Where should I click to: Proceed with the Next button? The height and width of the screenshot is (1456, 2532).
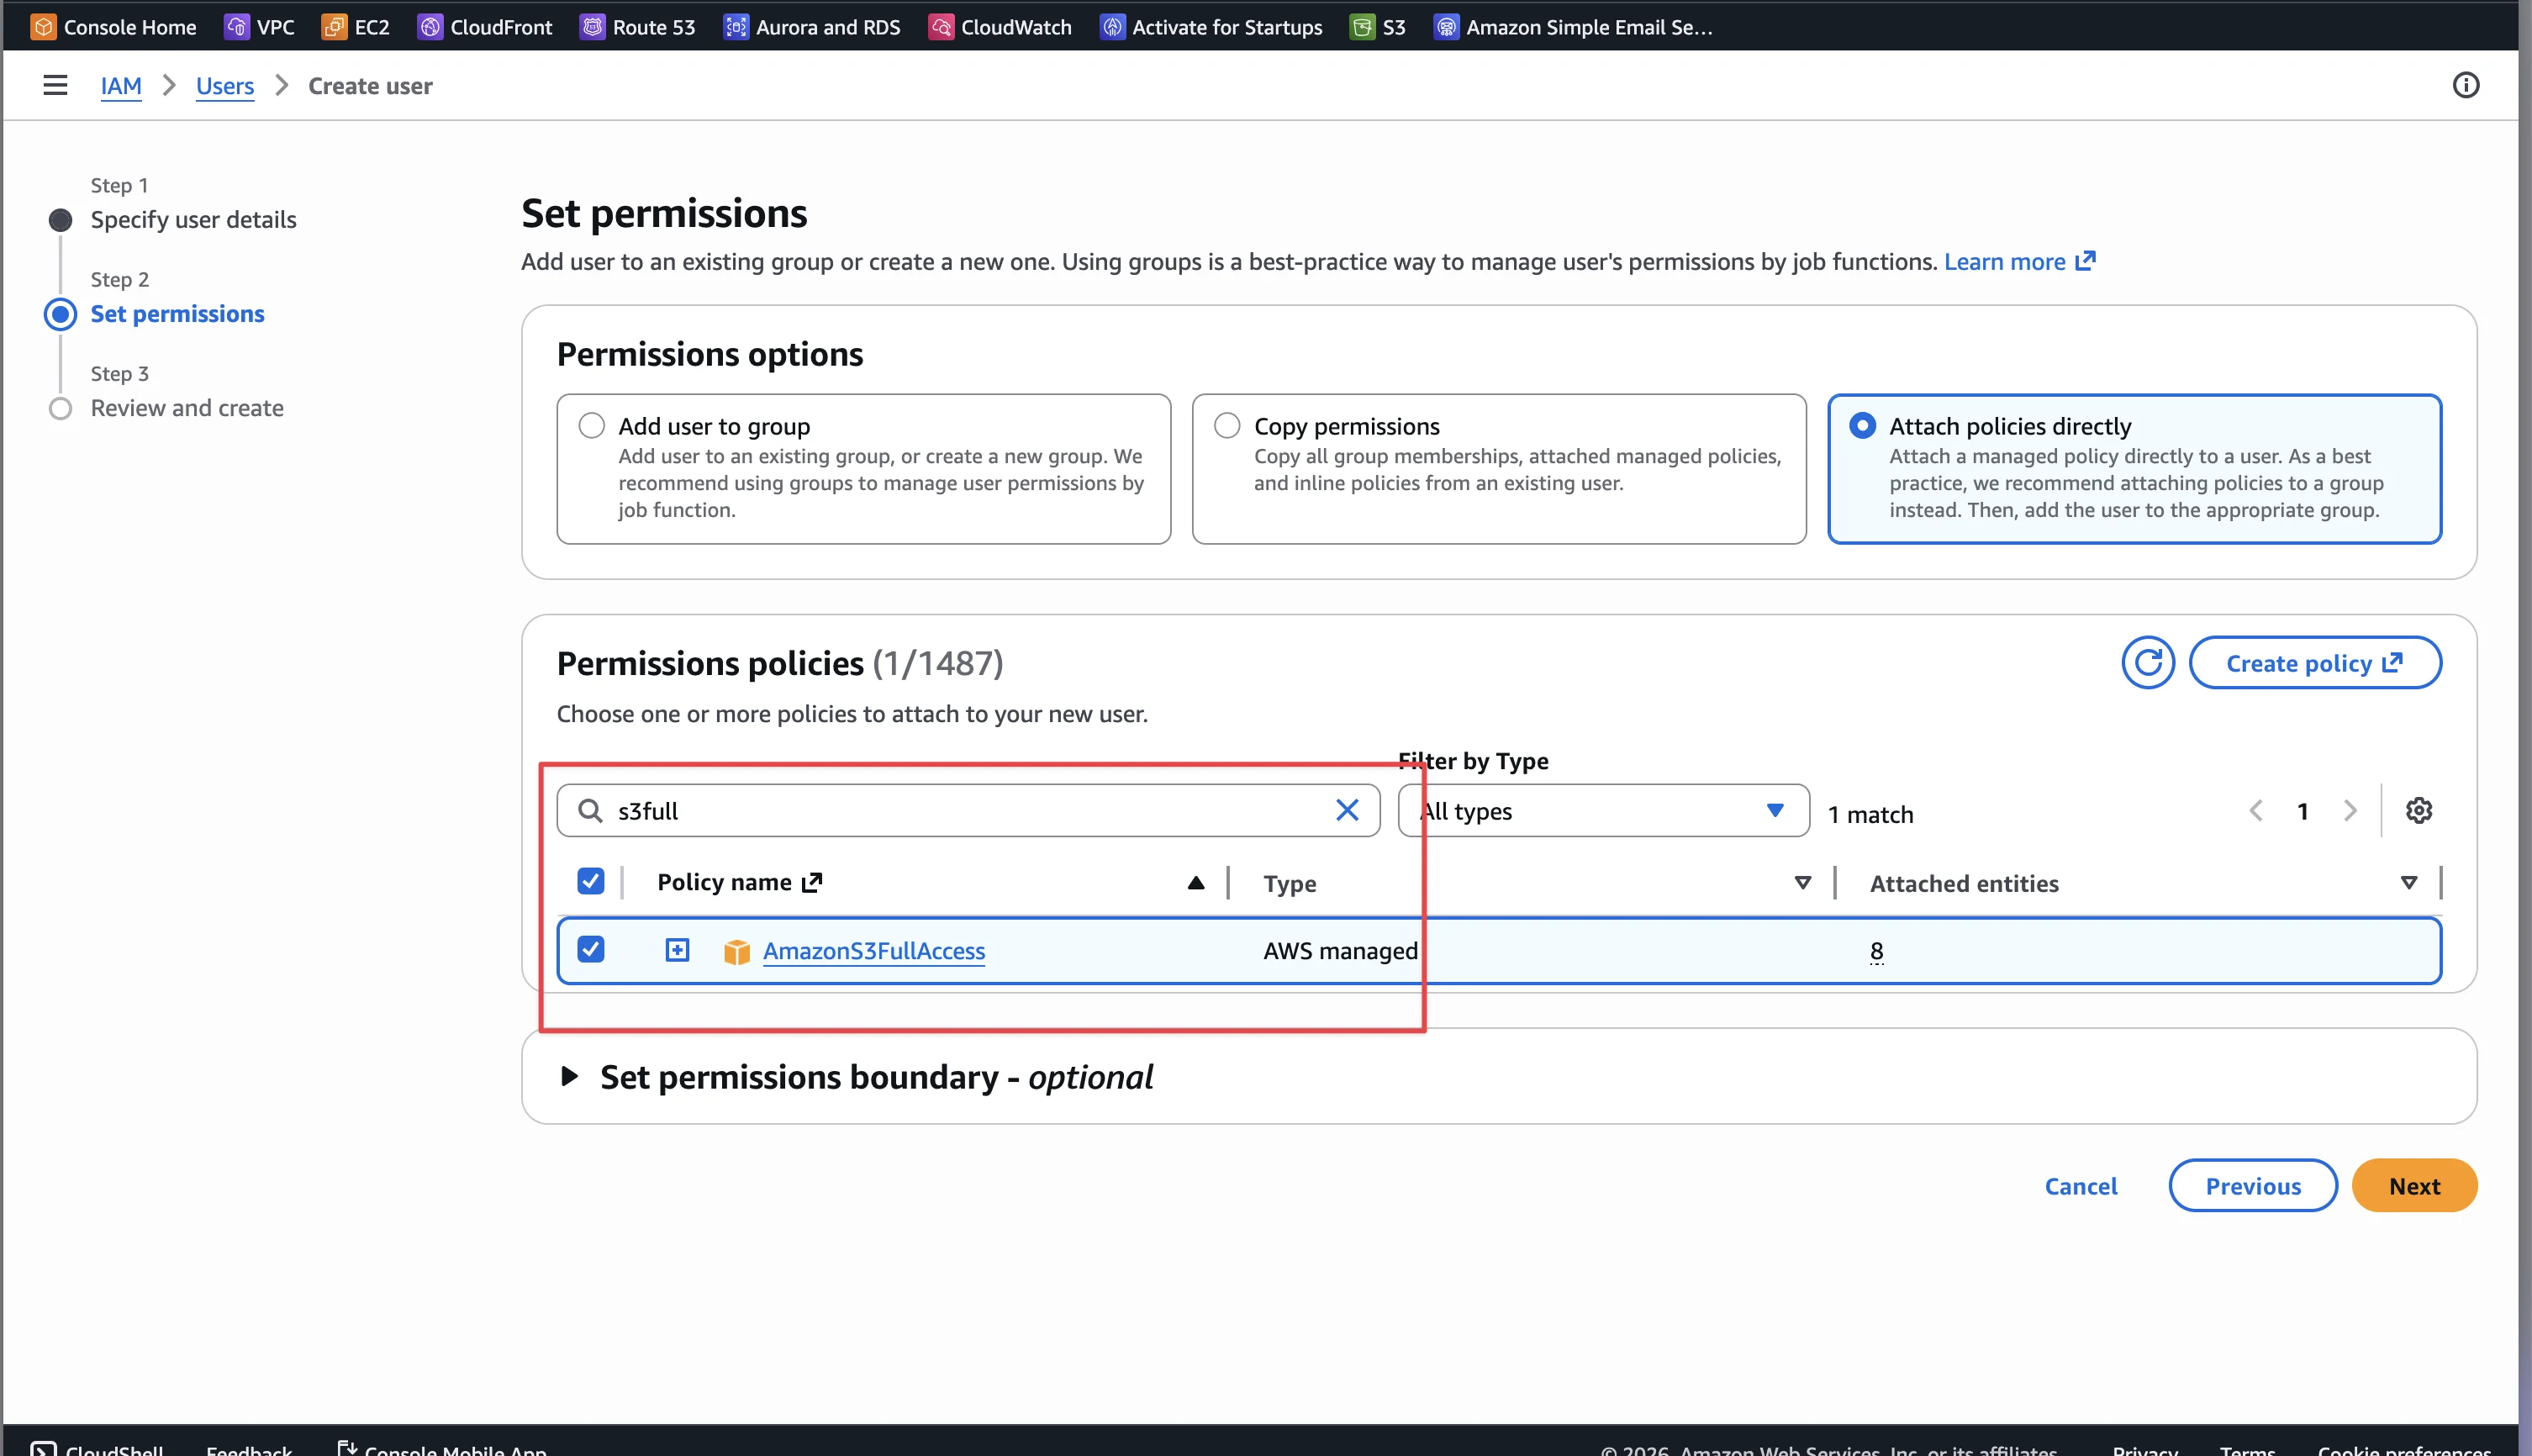[2414, 1185]
